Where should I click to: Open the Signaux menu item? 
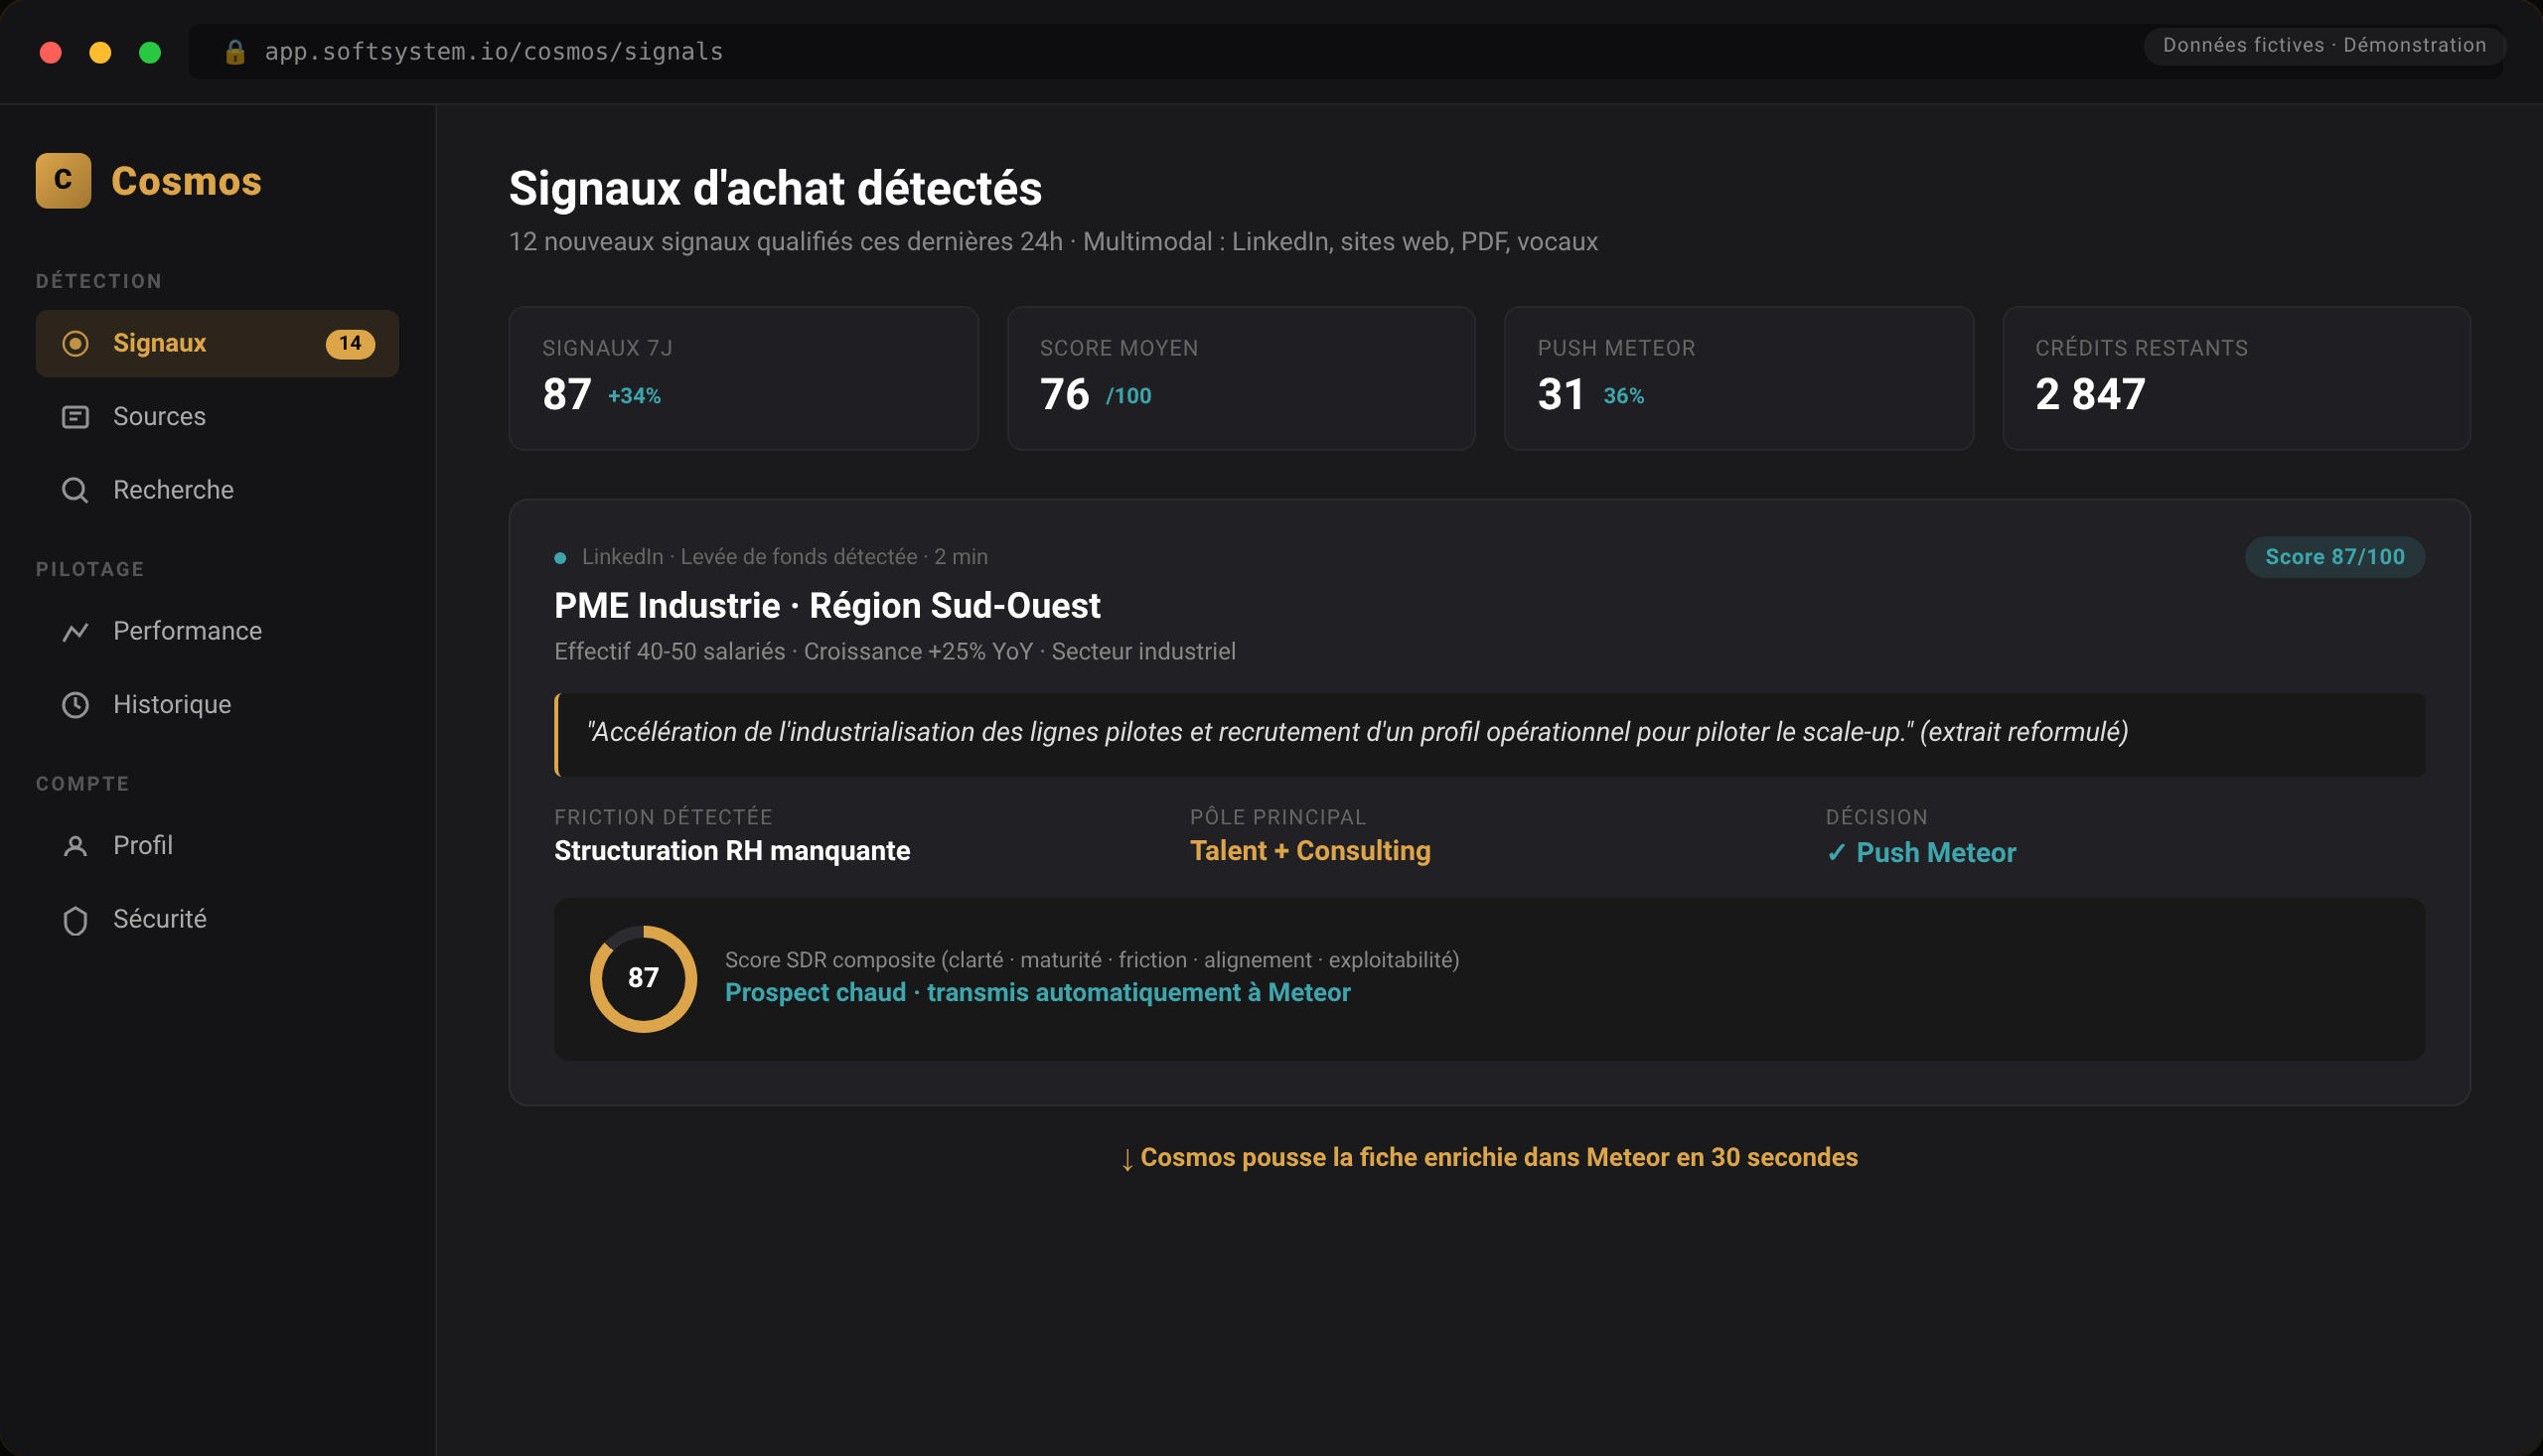217,343
